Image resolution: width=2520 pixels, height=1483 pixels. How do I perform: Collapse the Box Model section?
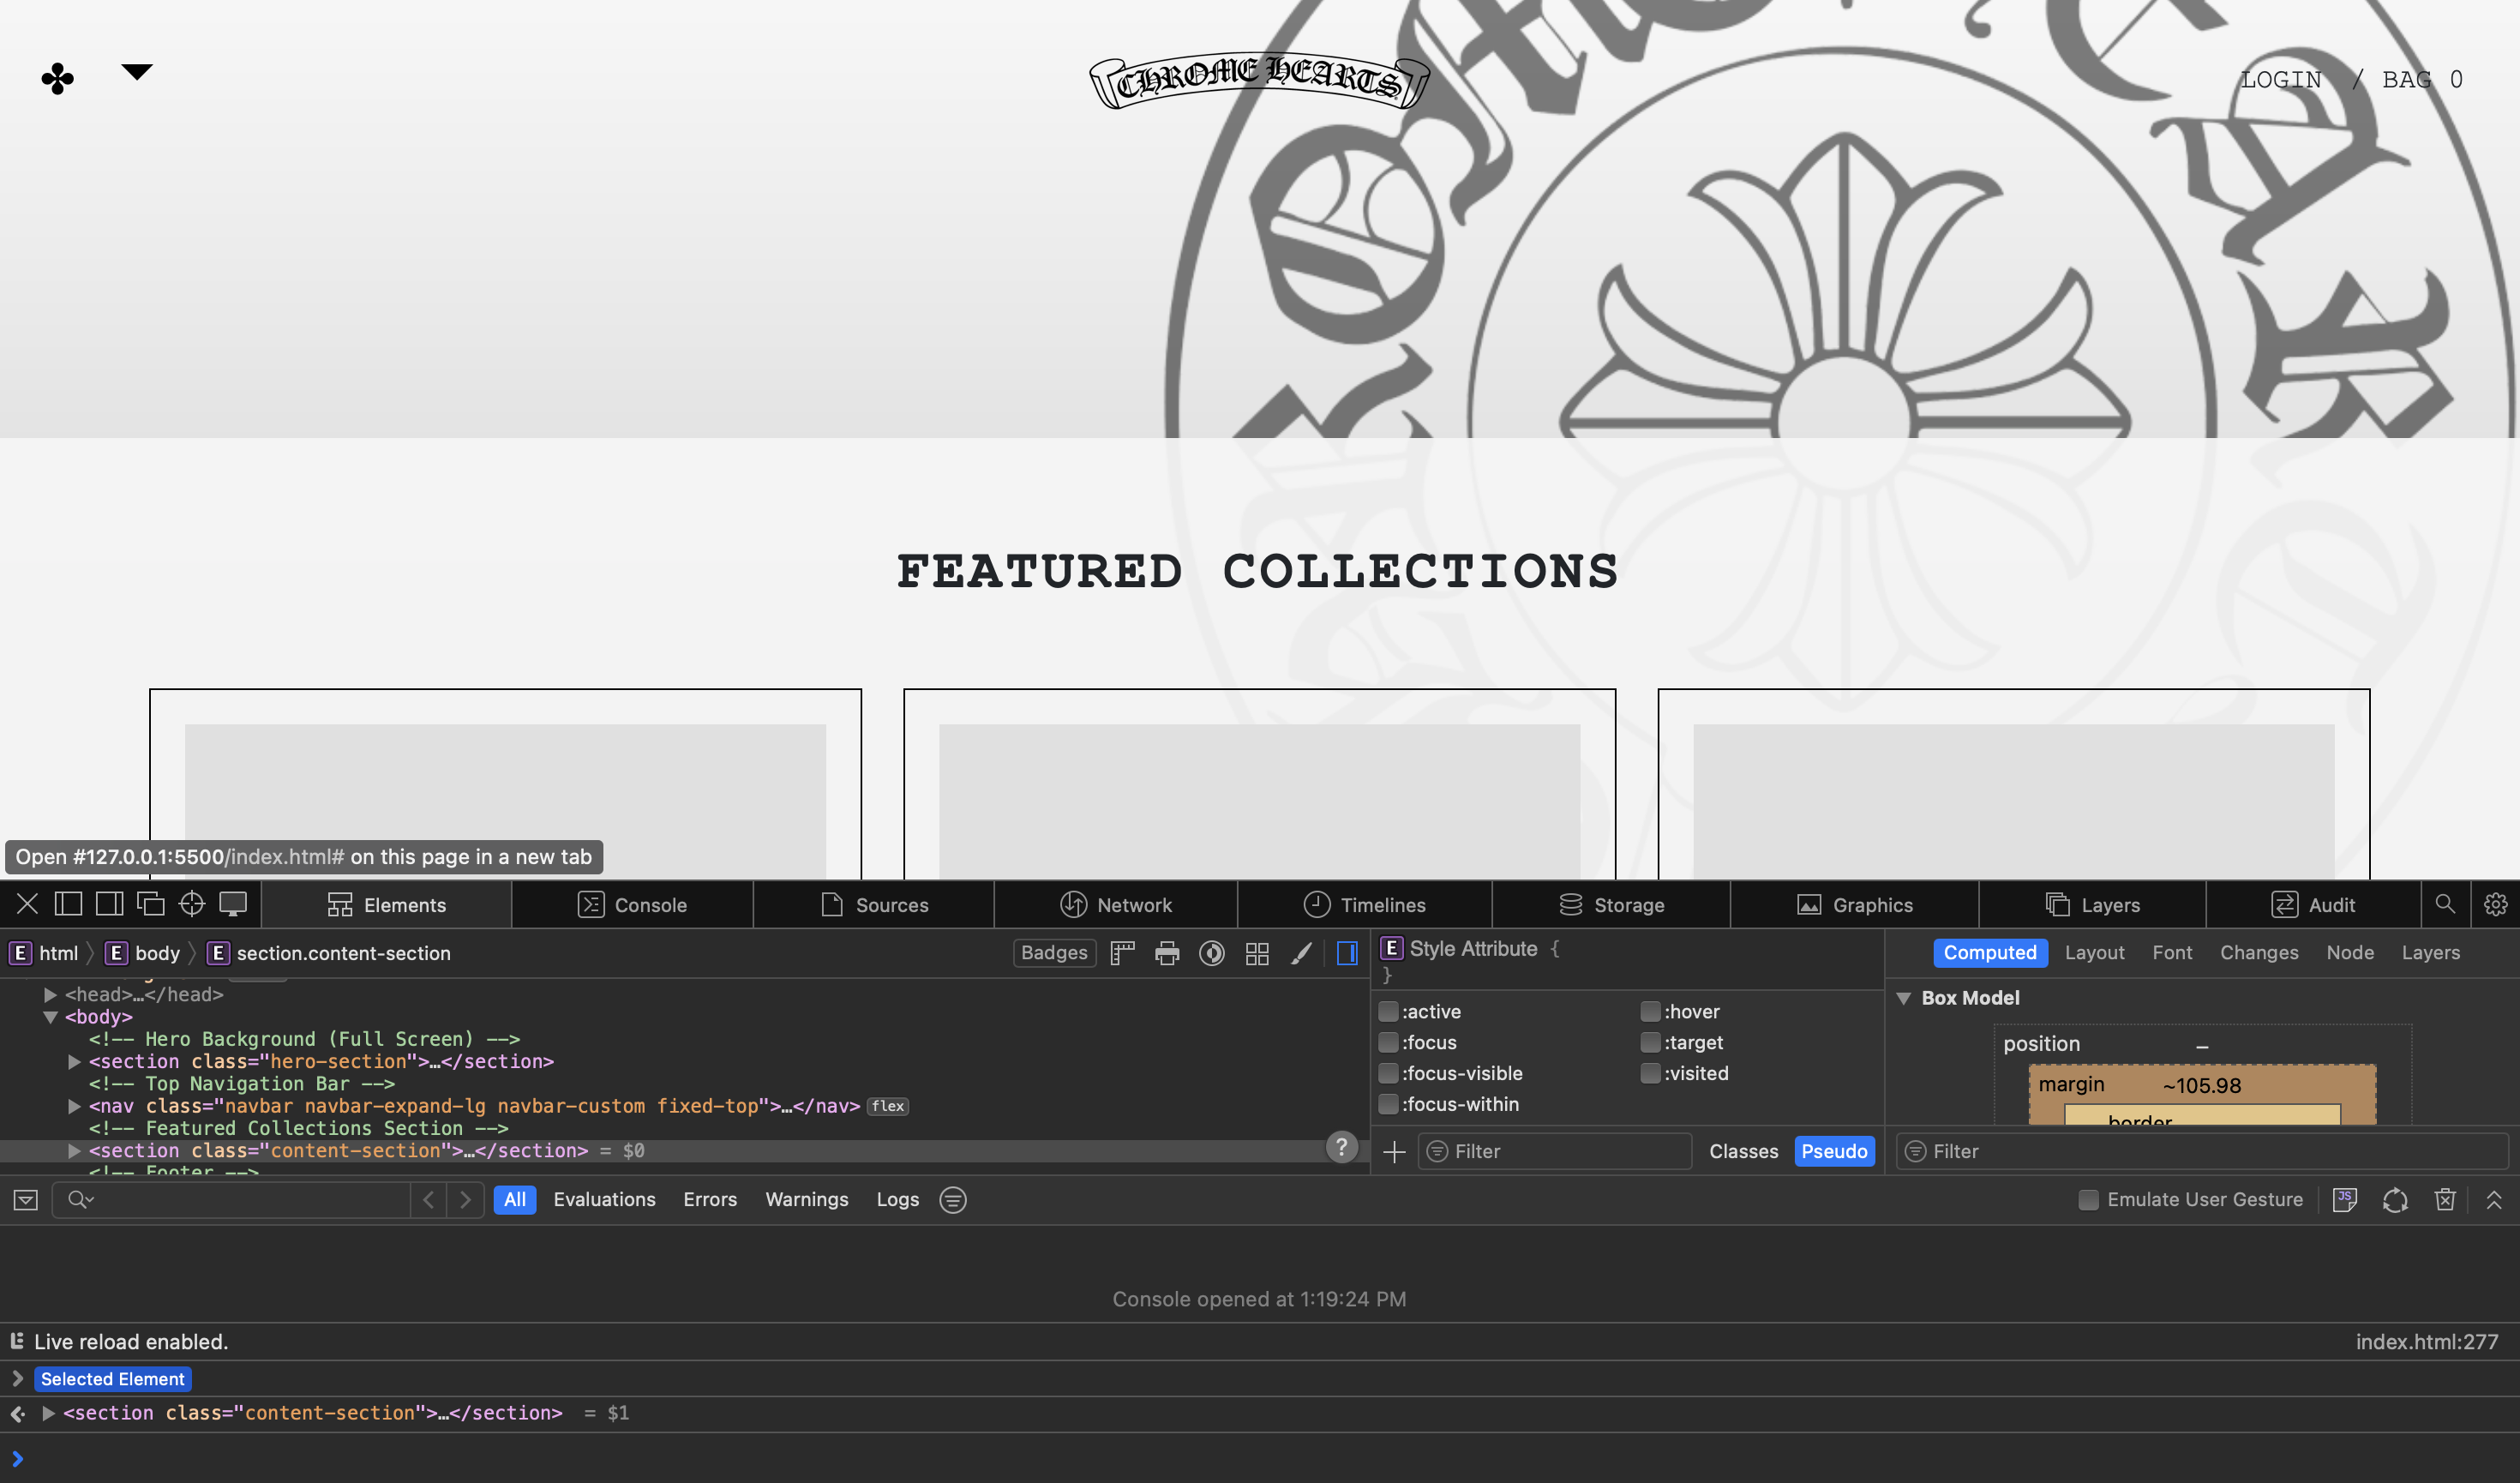pyautogui.click(x=1904, y=998)
